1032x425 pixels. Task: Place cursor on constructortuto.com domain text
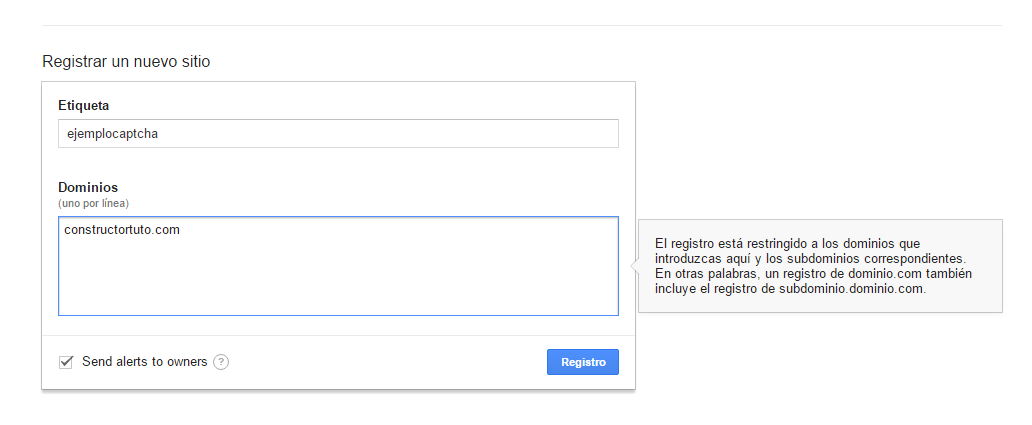[122, 230]
